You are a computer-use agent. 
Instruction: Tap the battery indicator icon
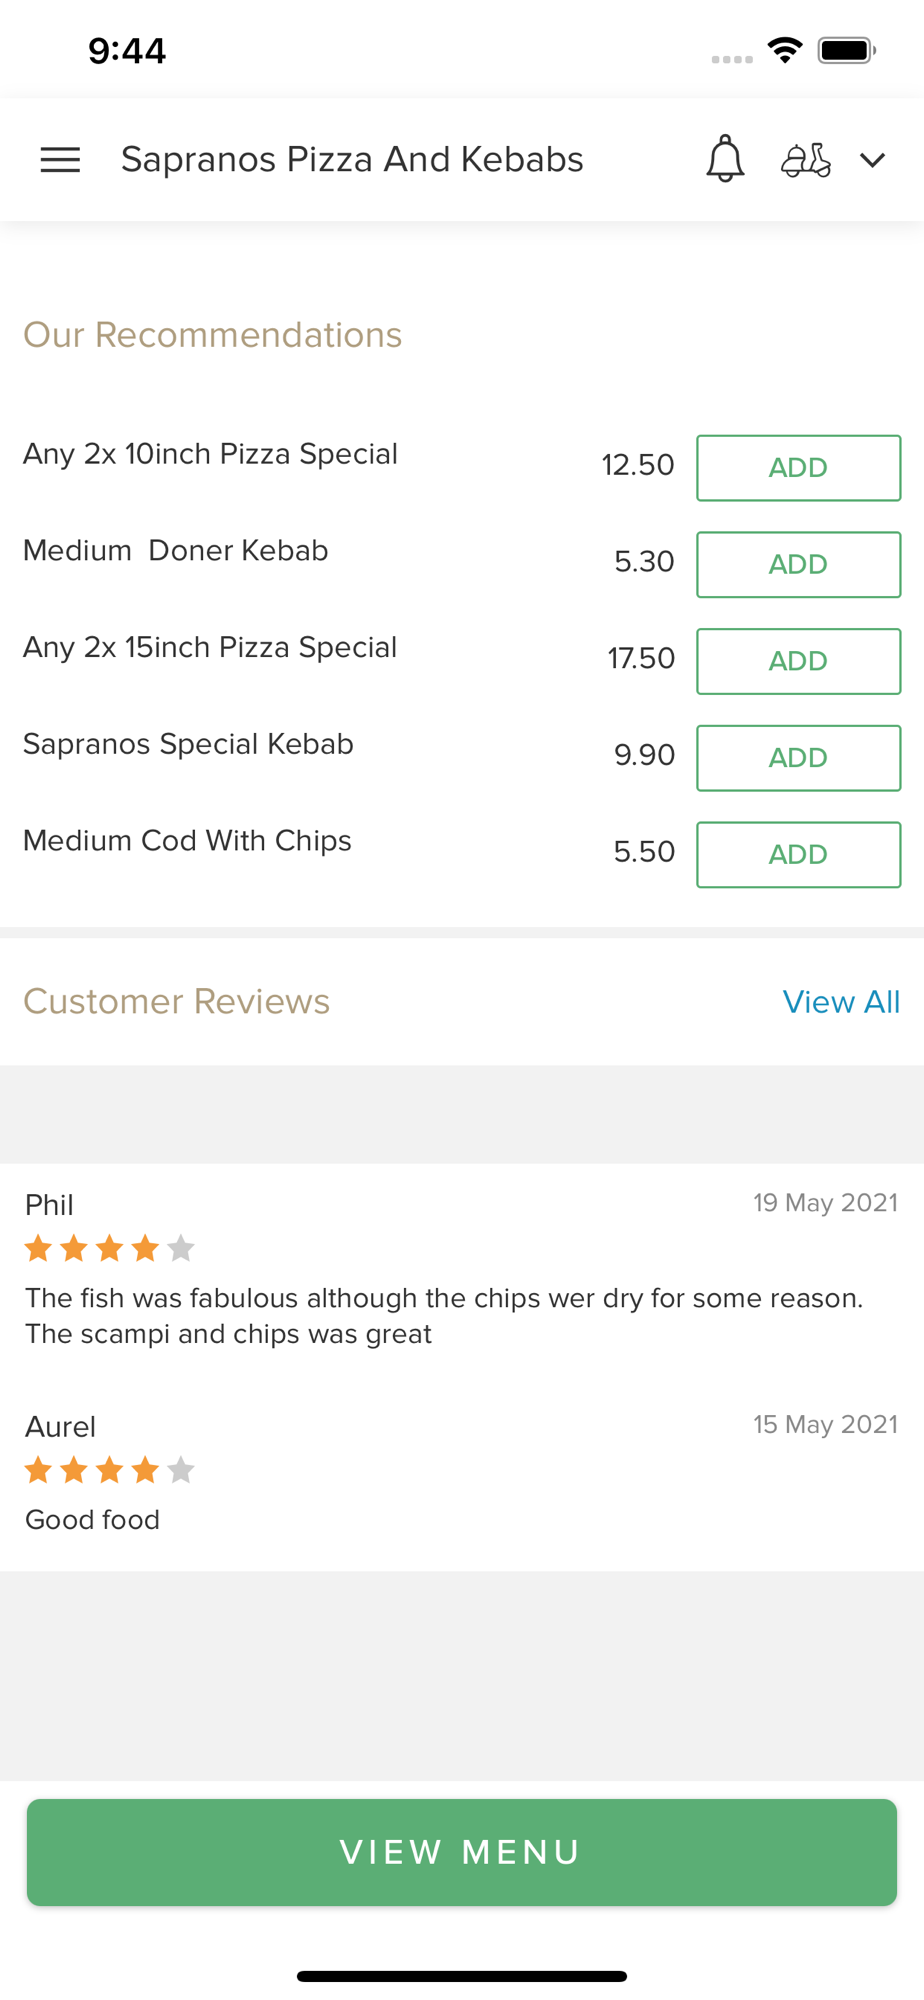(847, 50)
